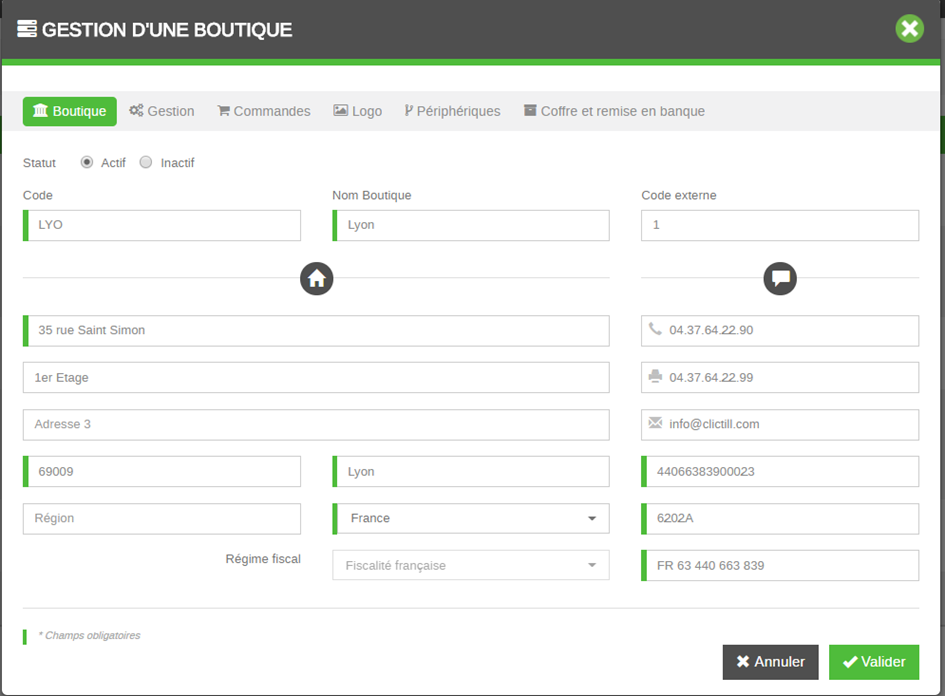
Task: Select the Inactif status radio button
Action: (146, 162)
